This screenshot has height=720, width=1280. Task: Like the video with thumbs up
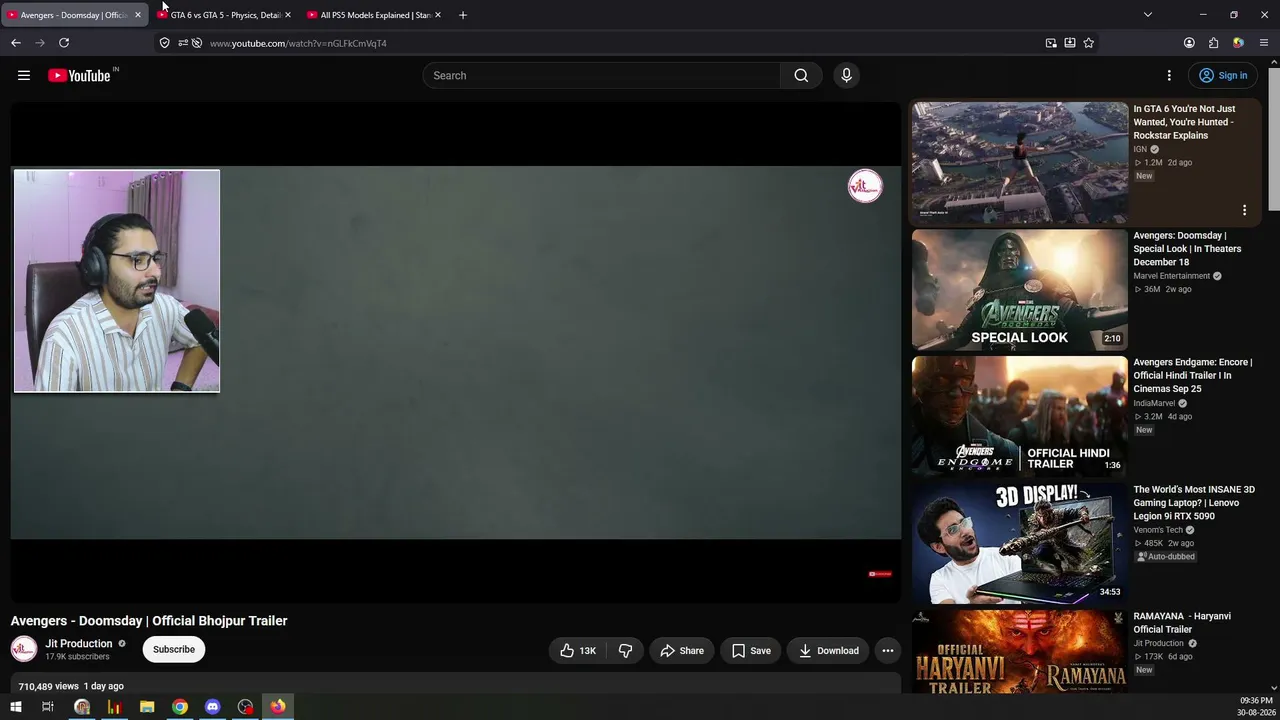click(578, 651)
